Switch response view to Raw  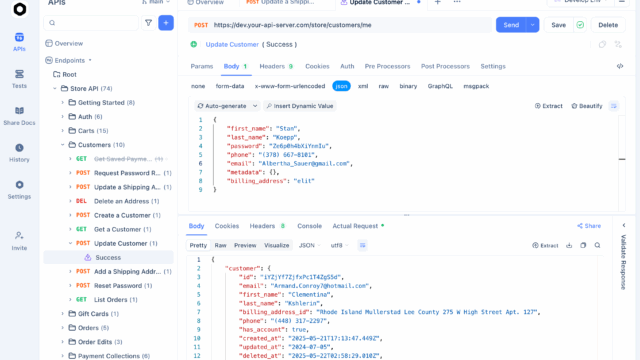[x=220, y=245]
